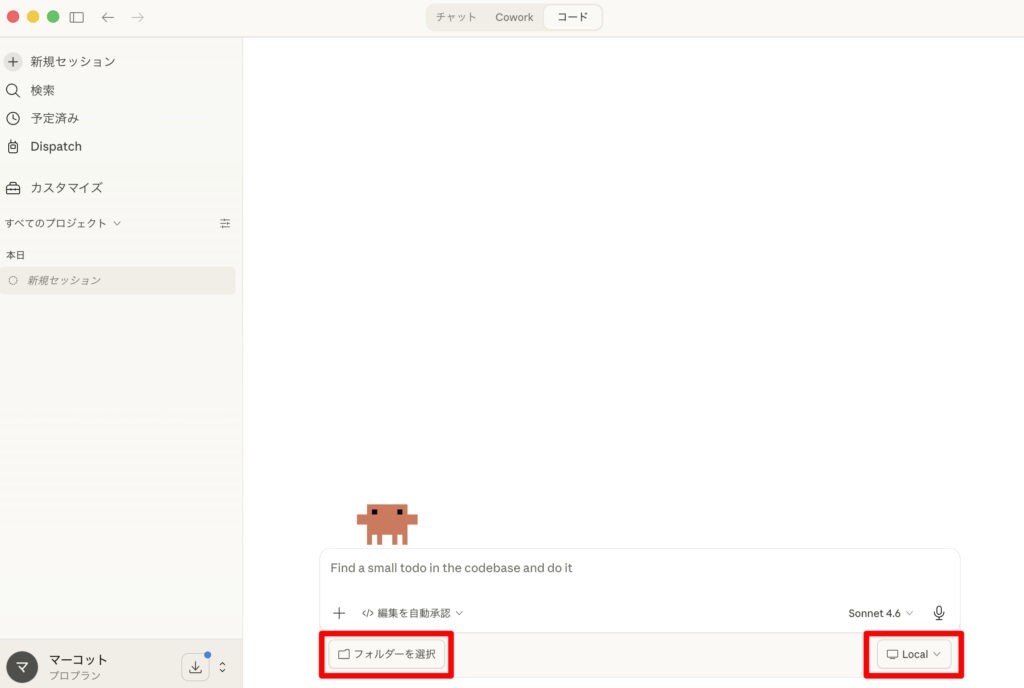The height and width of the screenshot is (688, 1024).
Task: Click the plus attach icon in prompt box
Action: [339, 613]
